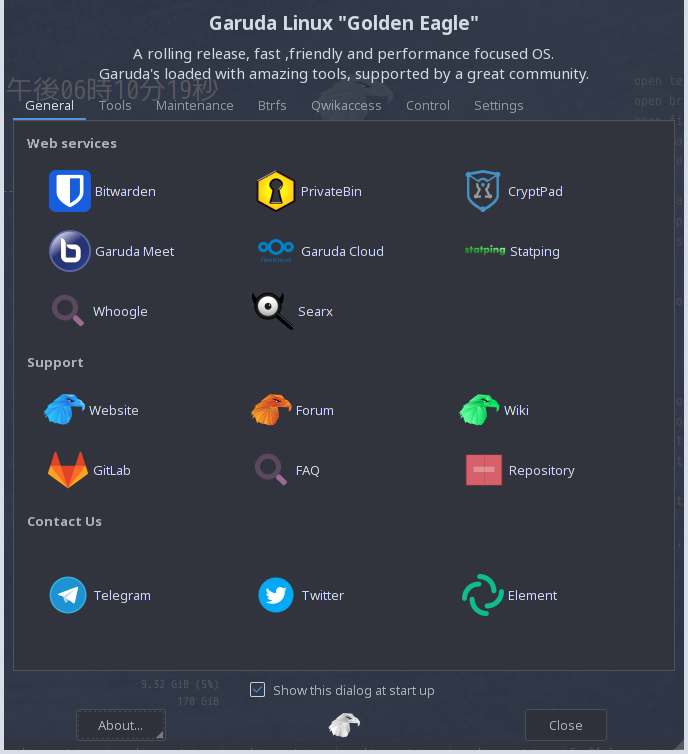Open Garuda Meet BigBlueButton icon
Viewport: 688px width, 754px height.
click(x=70, y=251)
